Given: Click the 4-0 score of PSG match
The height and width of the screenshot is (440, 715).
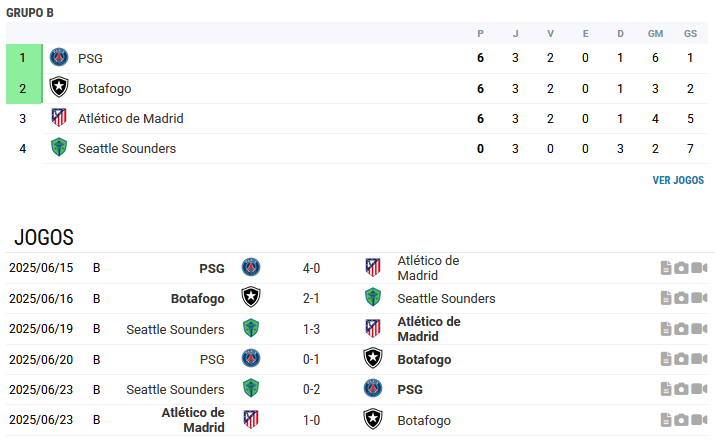Looking at the screenshot, I should coord(311,268).
